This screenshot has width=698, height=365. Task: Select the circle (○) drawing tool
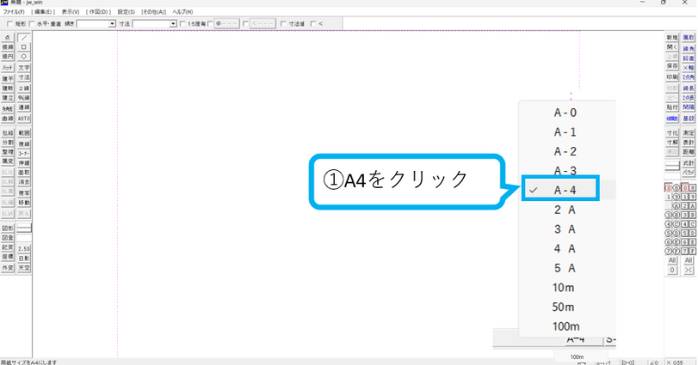tap(24, 57)
